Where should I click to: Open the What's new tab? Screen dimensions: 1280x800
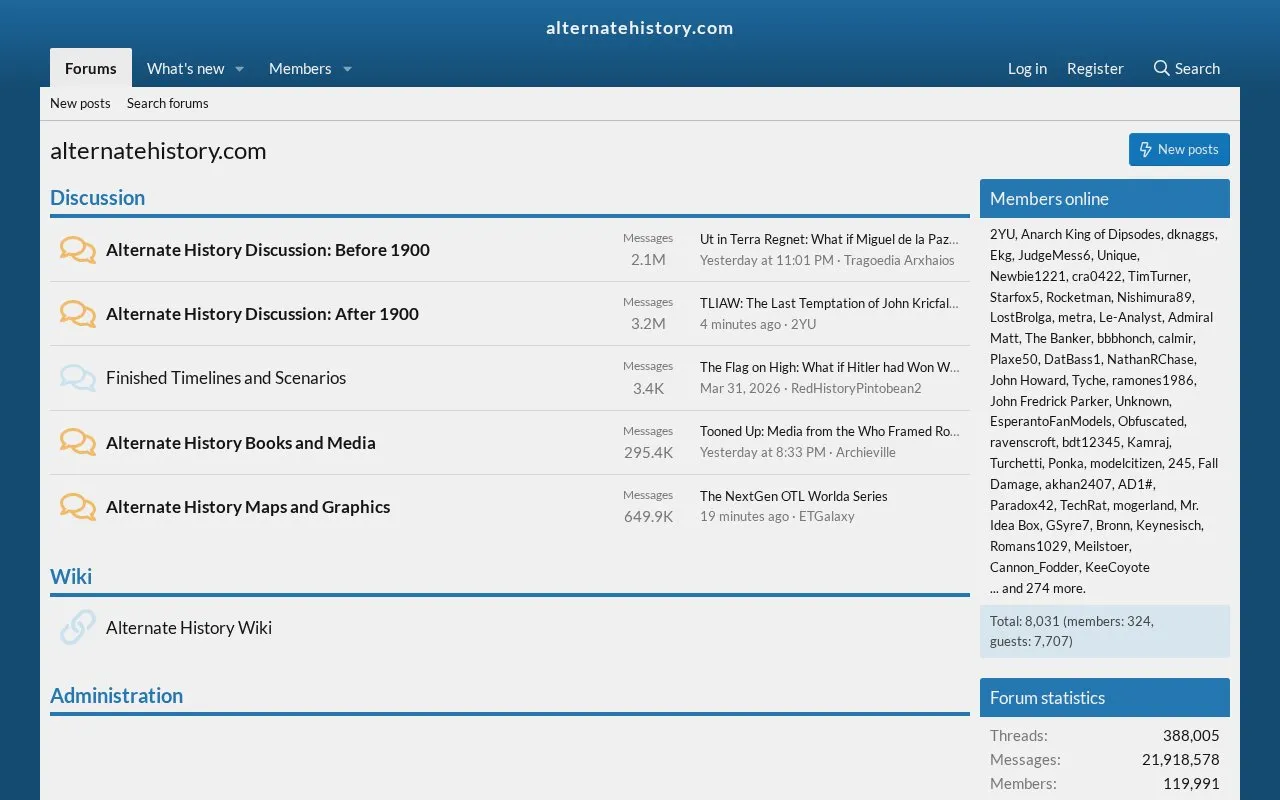[x=186, y=68]
